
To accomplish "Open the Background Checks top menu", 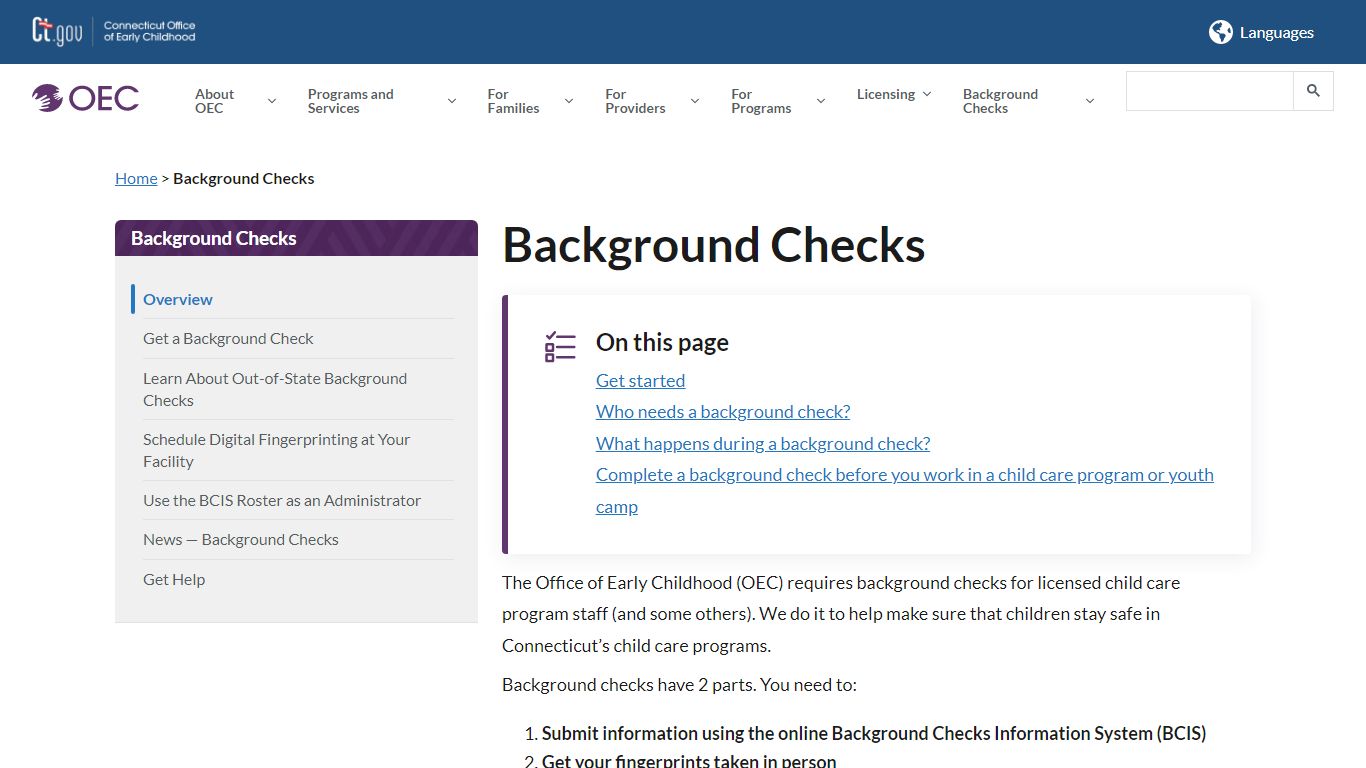I will 1000,101.
